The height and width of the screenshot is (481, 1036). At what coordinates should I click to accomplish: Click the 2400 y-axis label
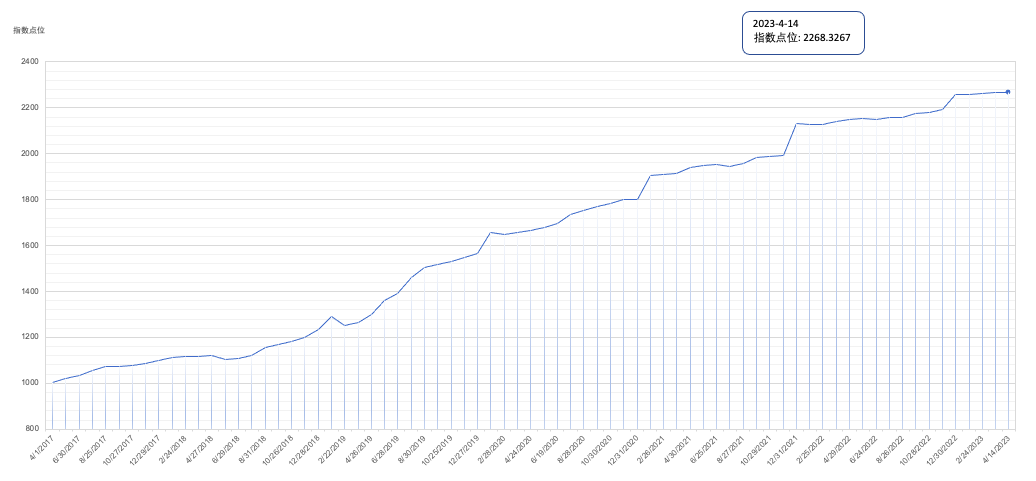pos(31,61)
